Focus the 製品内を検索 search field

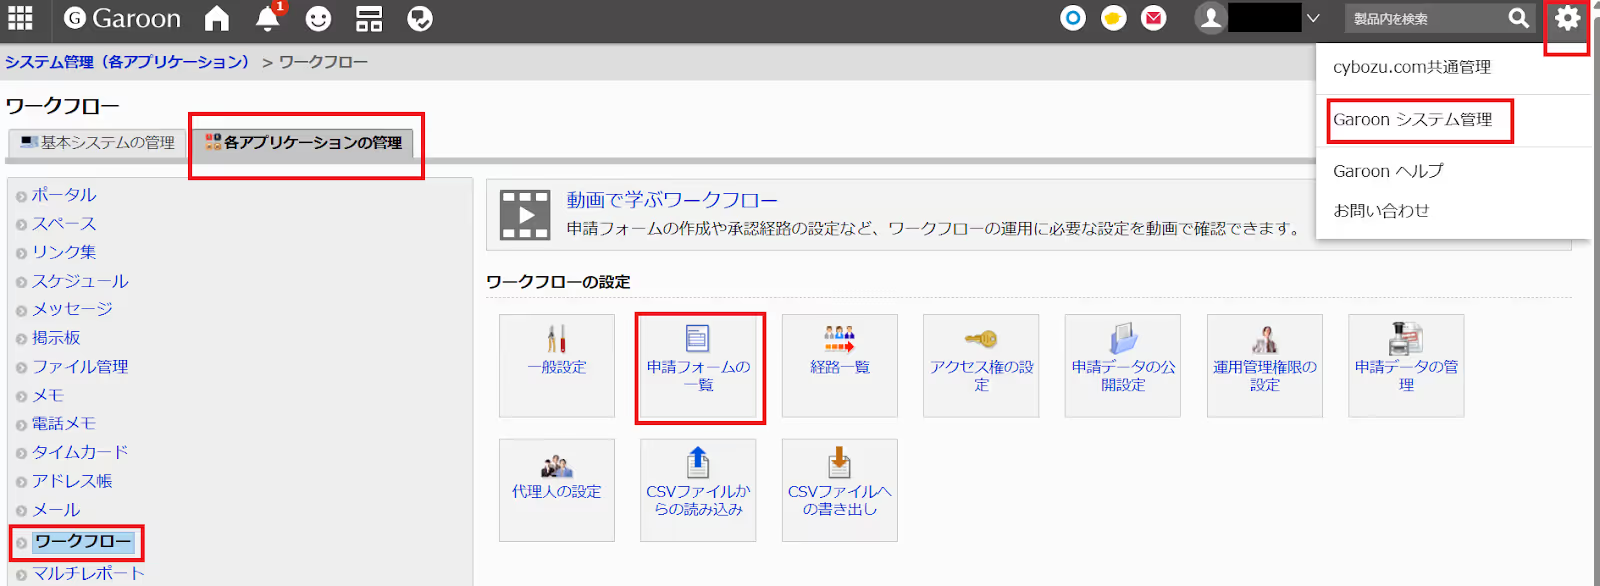tap(1425, 18)
